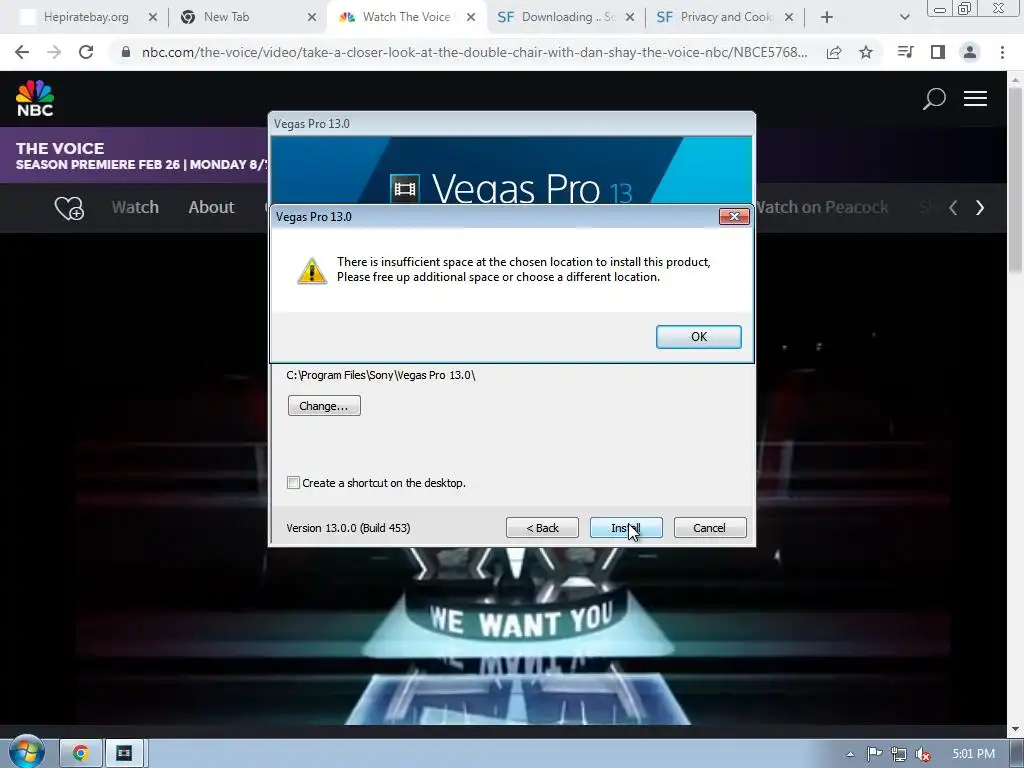The image size is (1024, 768).
Task: Open the Windows Start button
Action: tap(26, 752)
